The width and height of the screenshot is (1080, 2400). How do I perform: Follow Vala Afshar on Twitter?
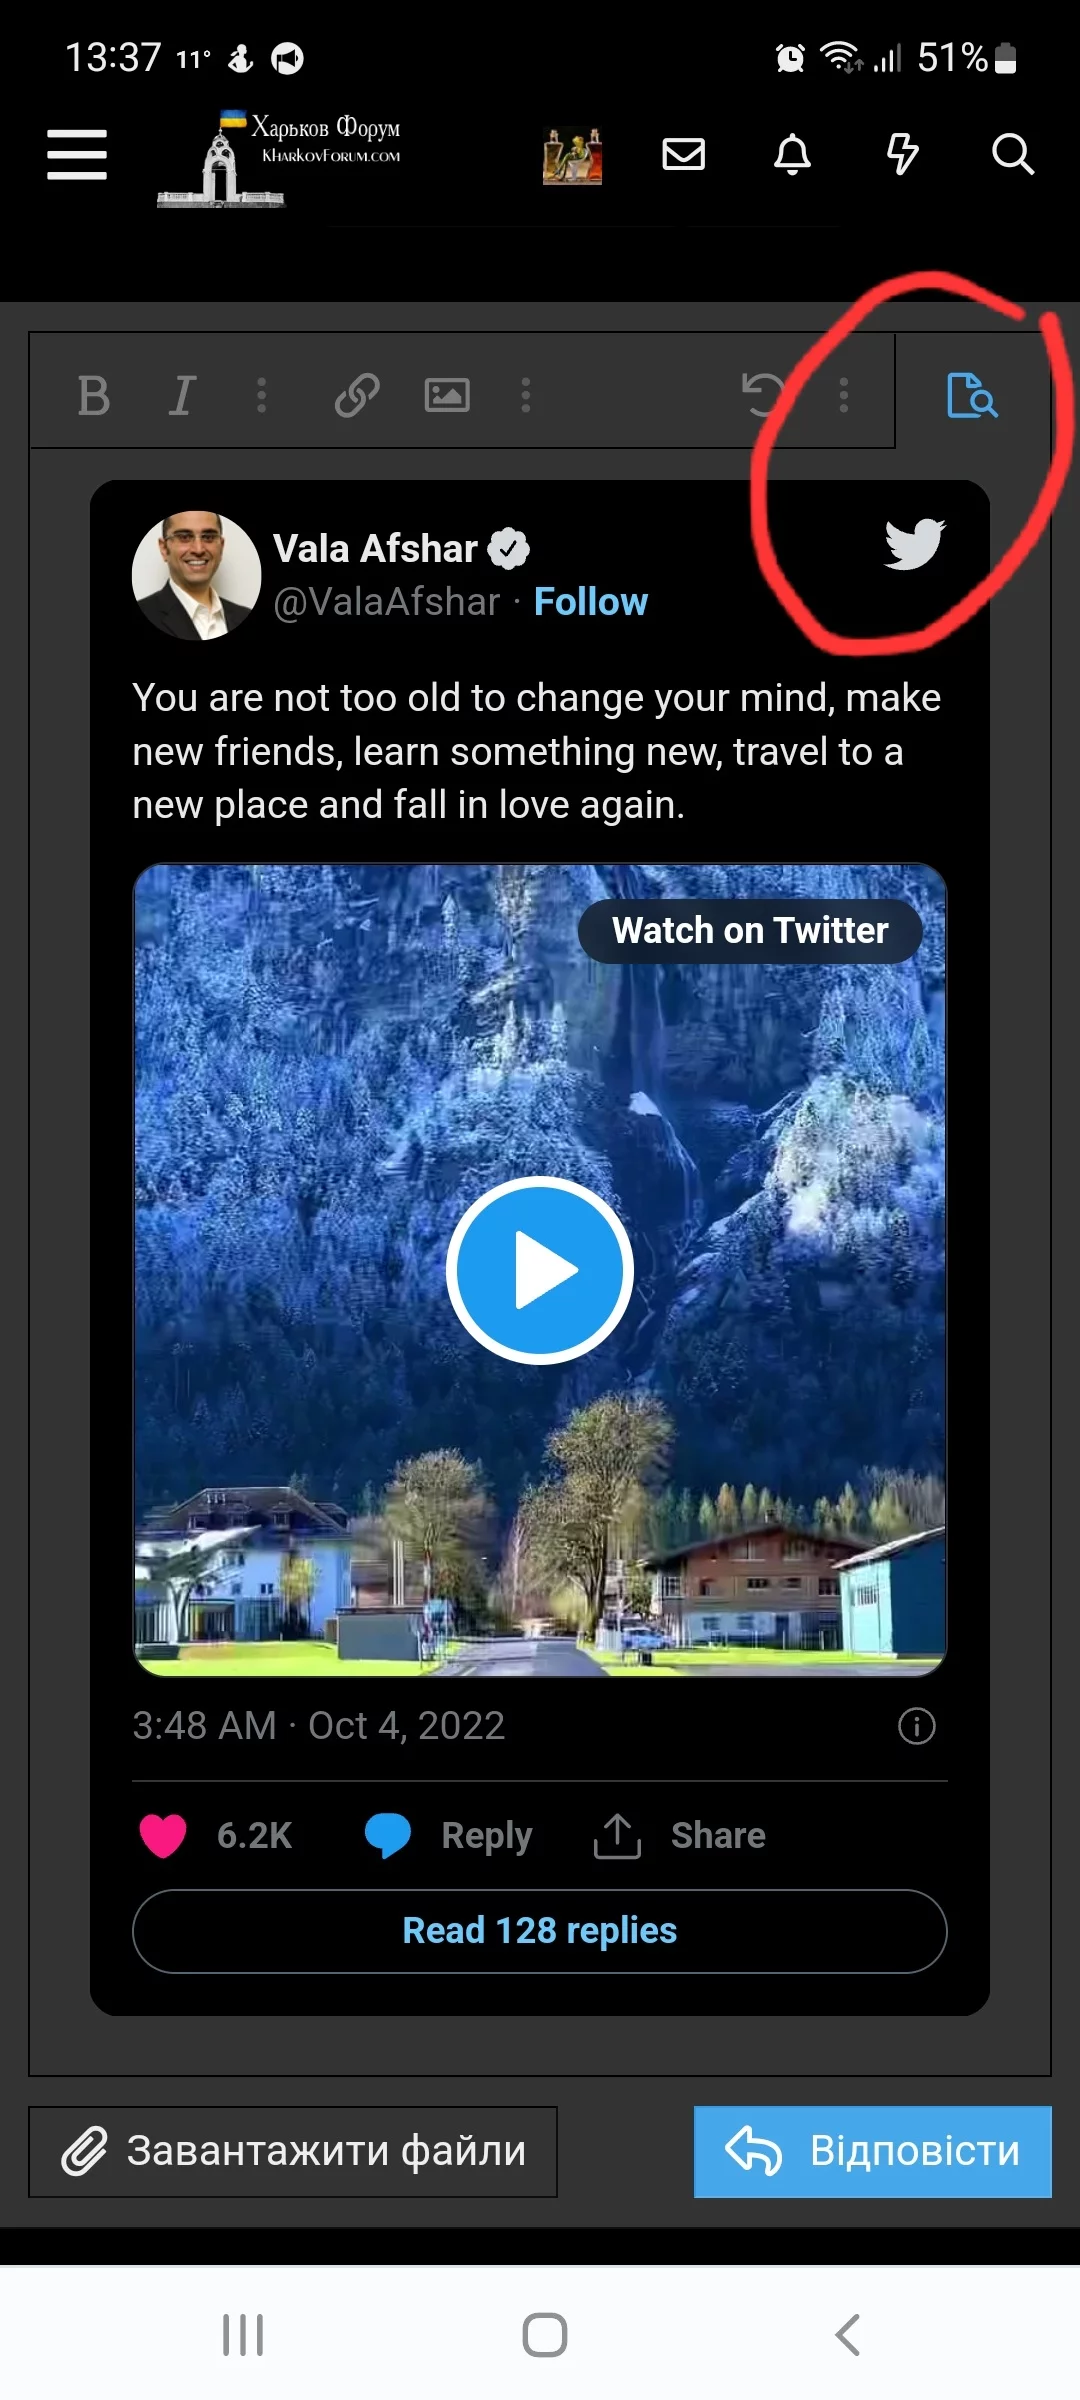(590, 602)
